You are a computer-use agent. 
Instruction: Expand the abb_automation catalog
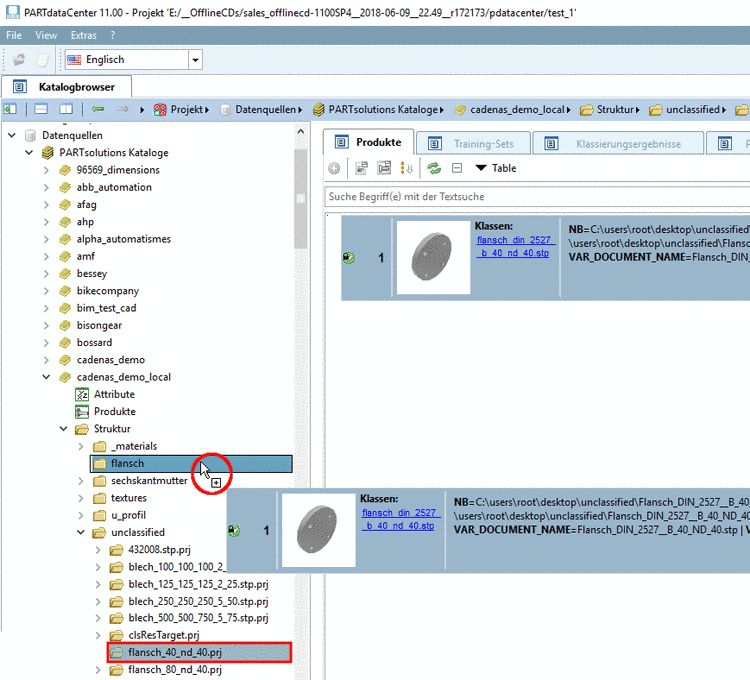tap(46, 187)
